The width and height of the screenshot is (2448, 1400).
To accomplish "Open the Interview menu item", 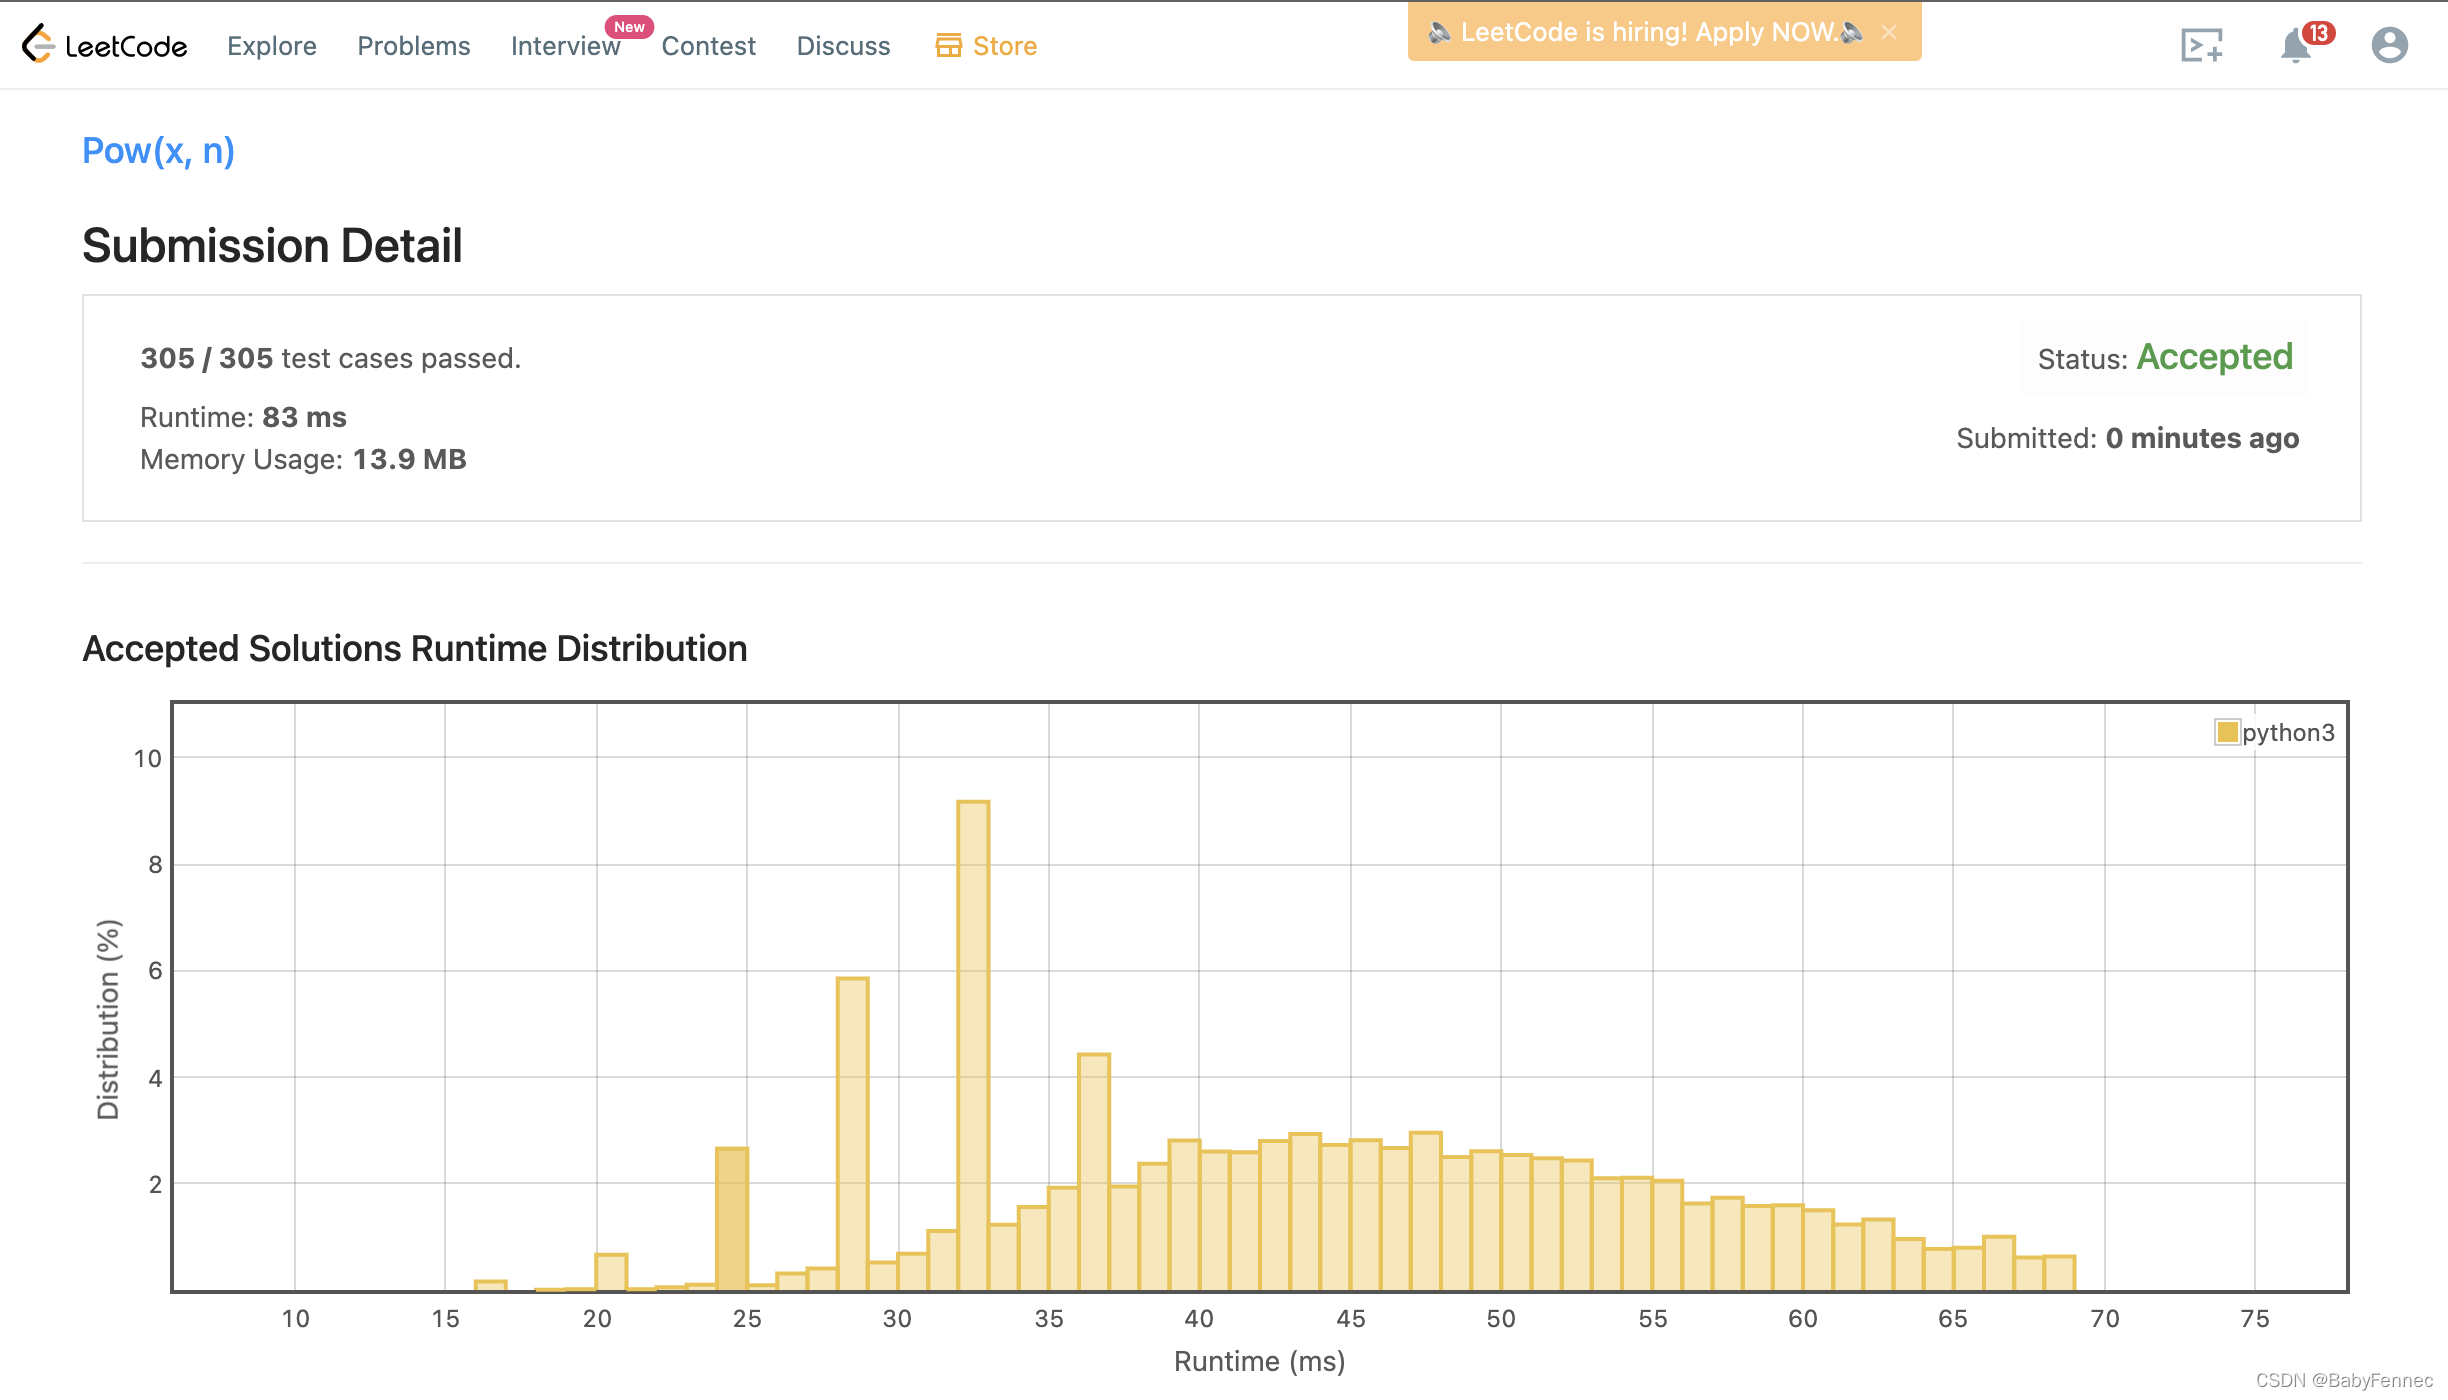I will click(565, 46).
